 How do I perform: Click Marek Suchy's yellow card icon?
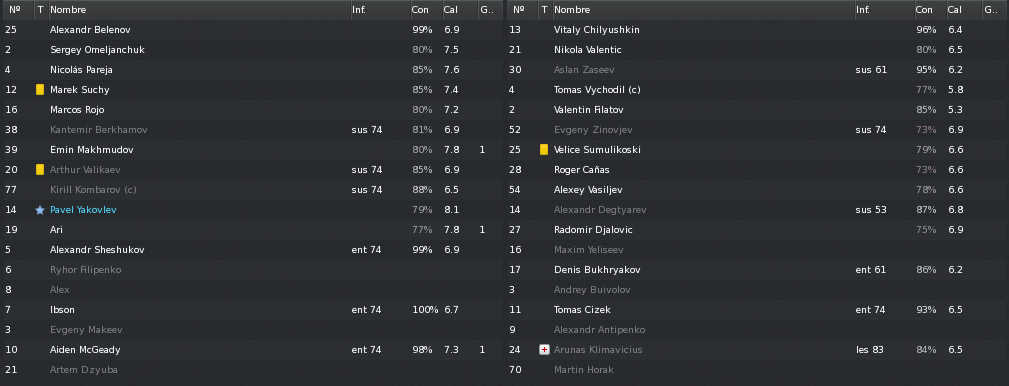(x=40, y=89)
